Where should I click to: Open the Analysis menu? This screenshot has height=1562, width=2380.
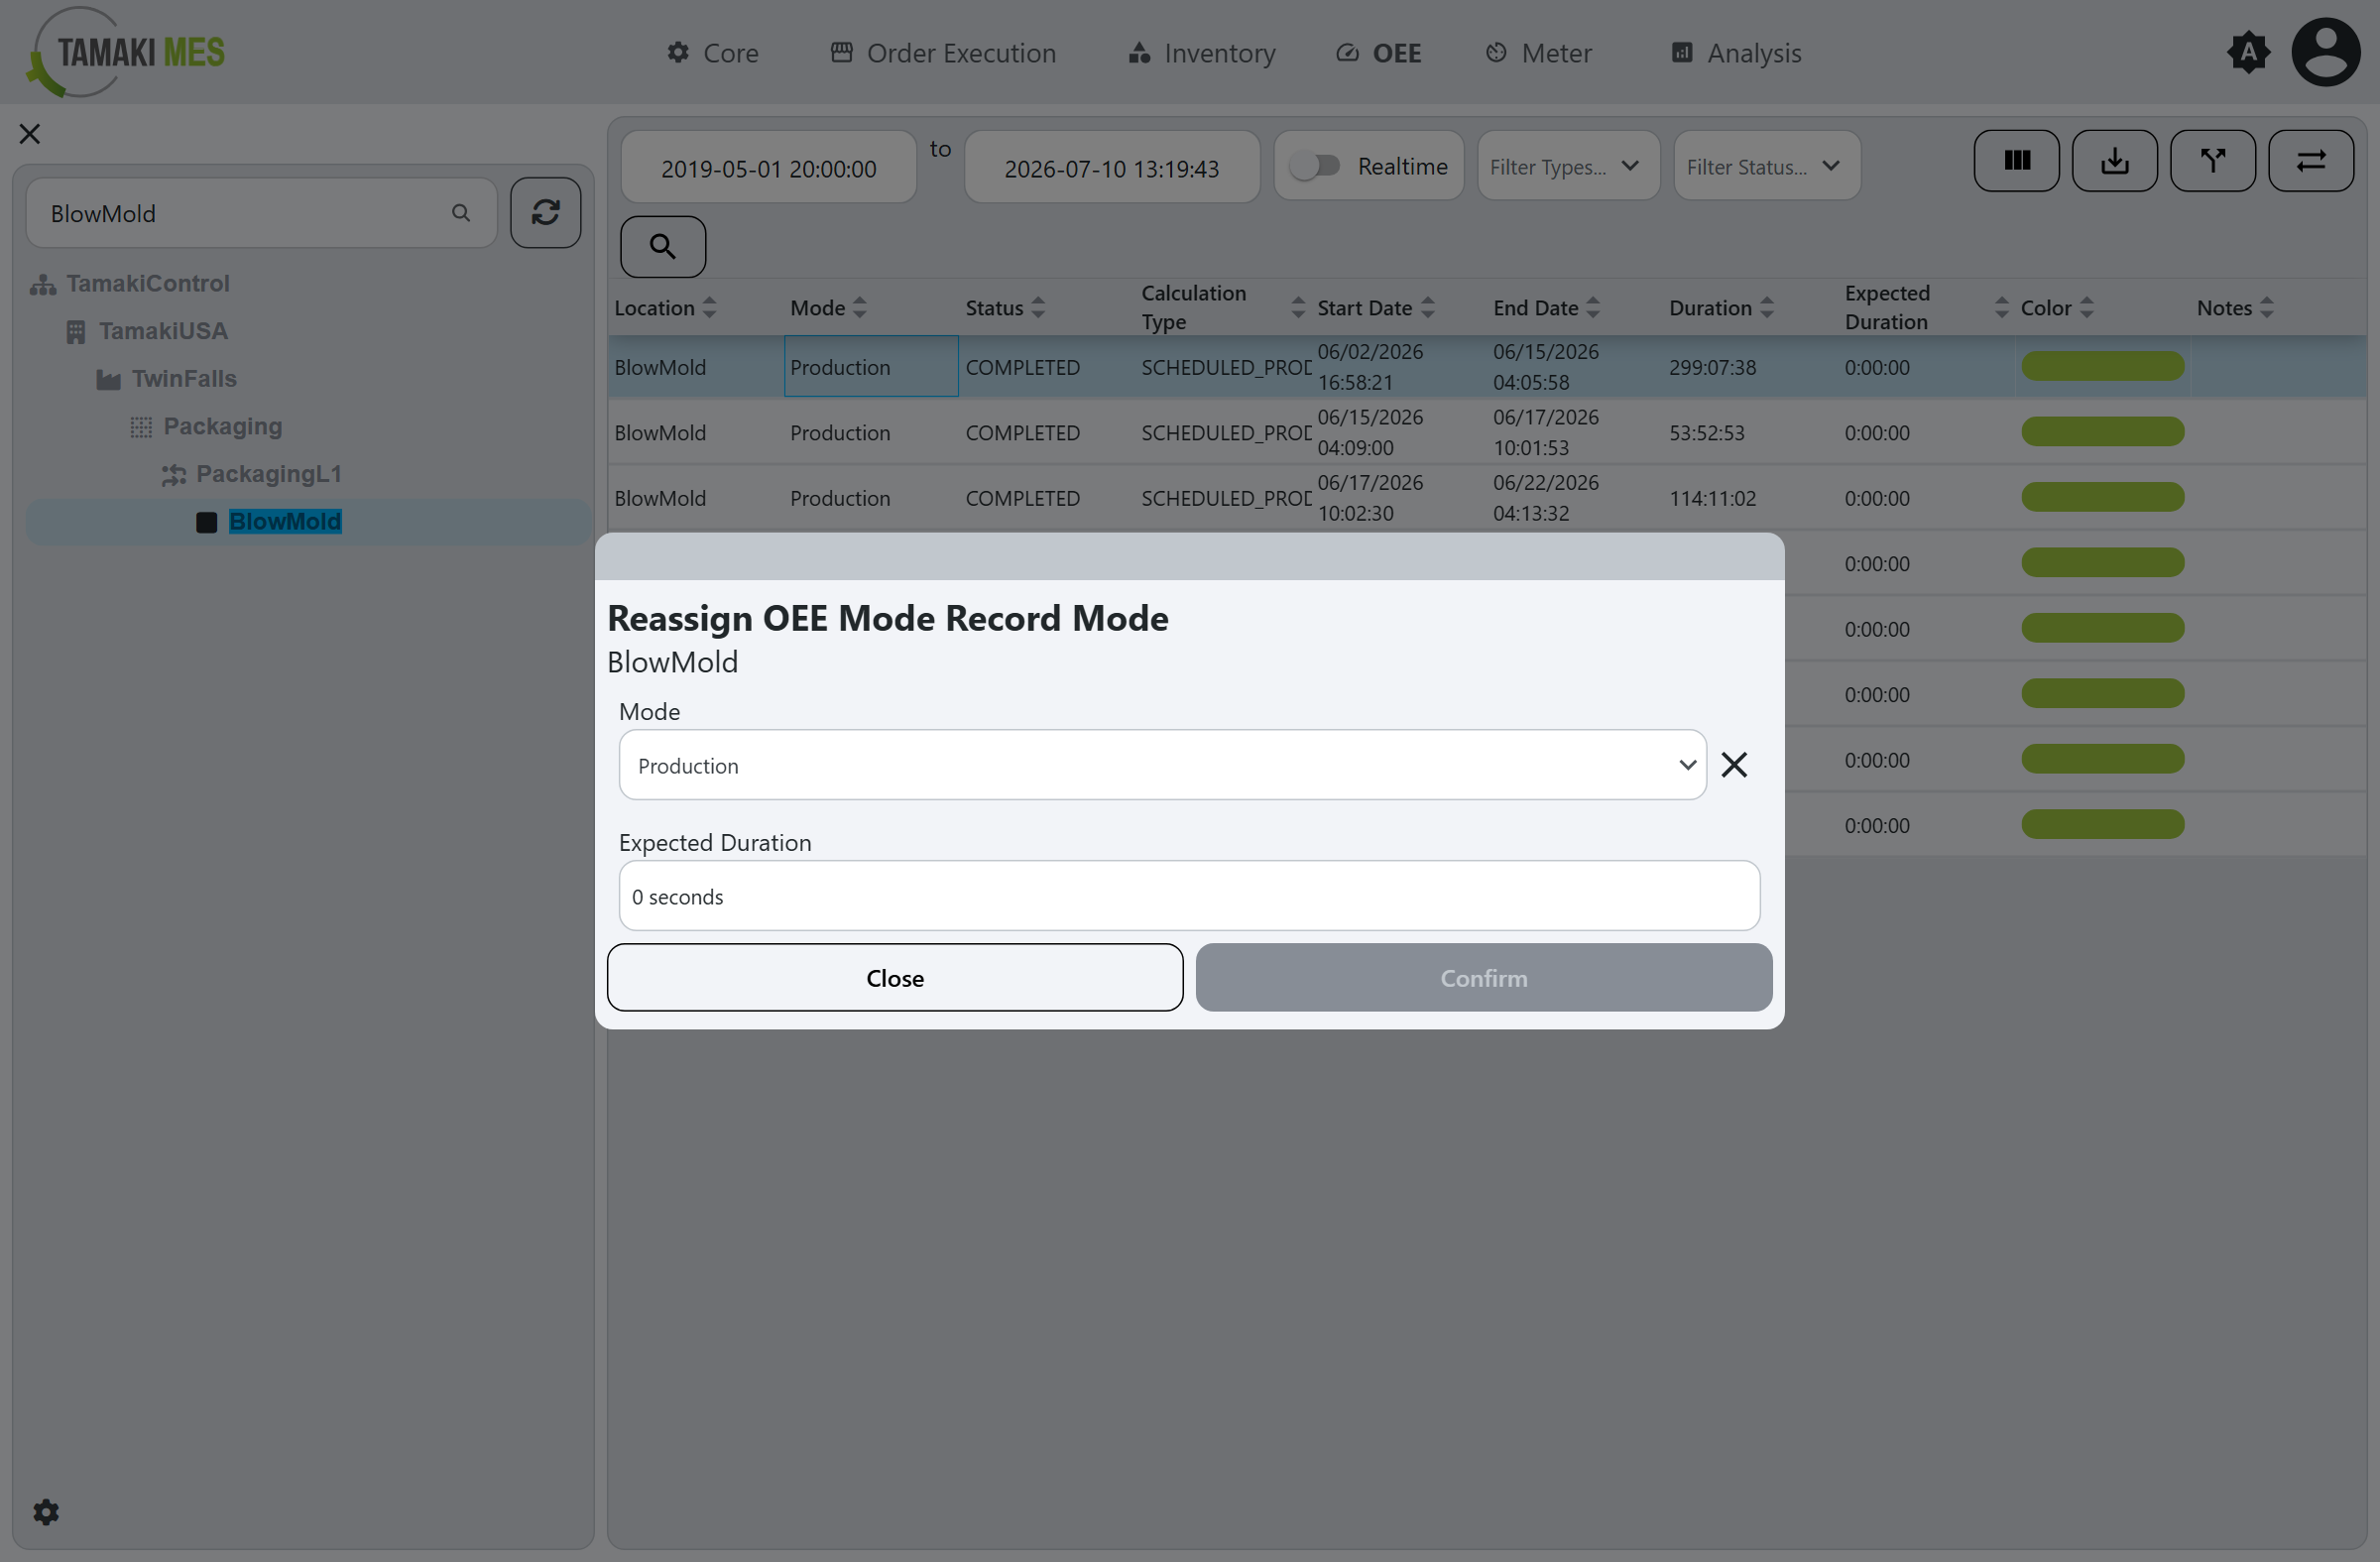(1736, 53)
